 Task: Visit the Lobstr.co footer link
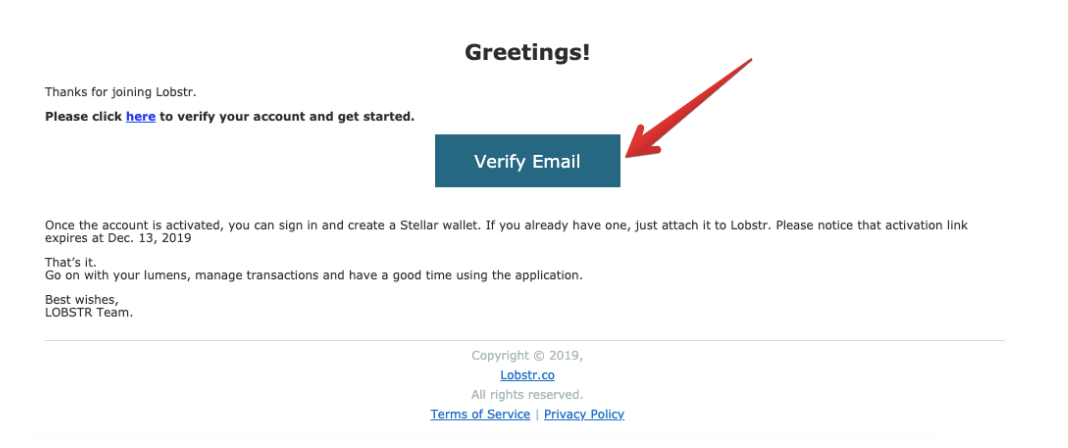[x=527, y=375]
